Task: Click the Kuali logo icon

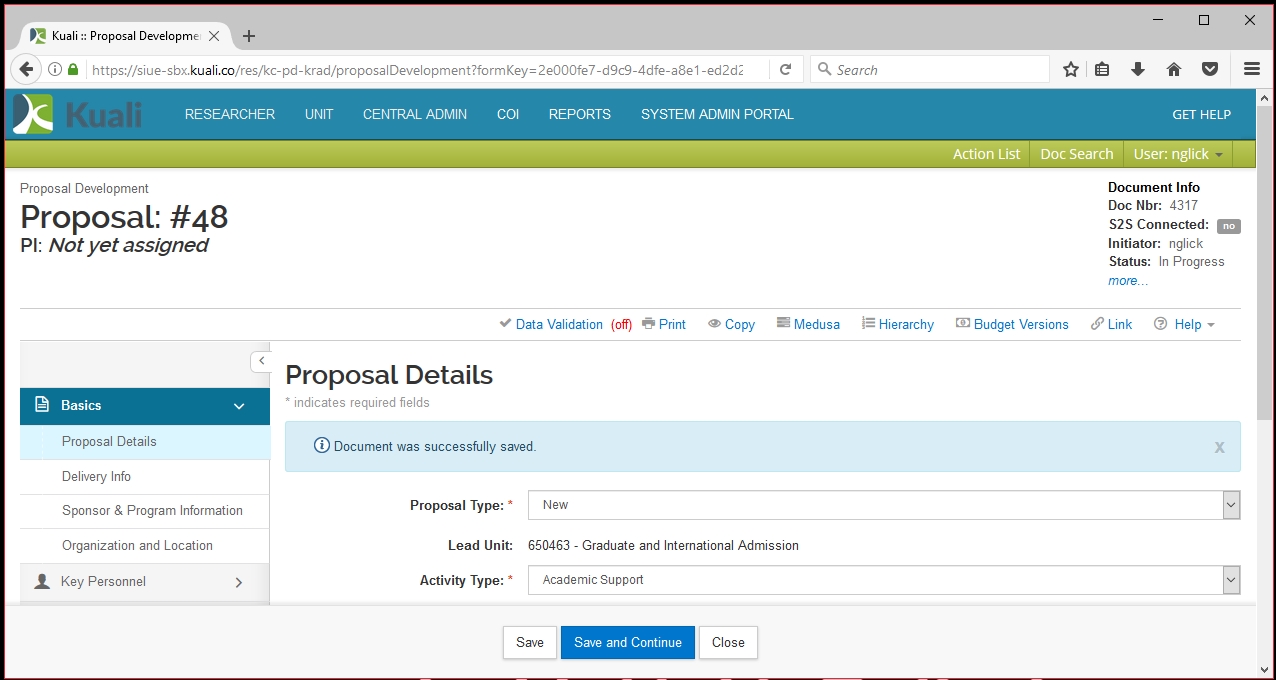Action: click(x=34, y=114)
